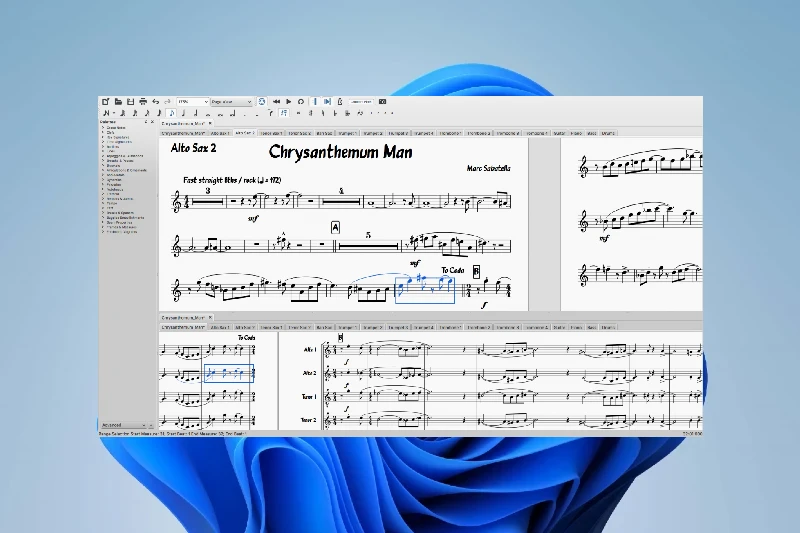This screenshot has height=533, width=800.
Task: Toggle note input mode in toolbar
Action: (105, 113)
